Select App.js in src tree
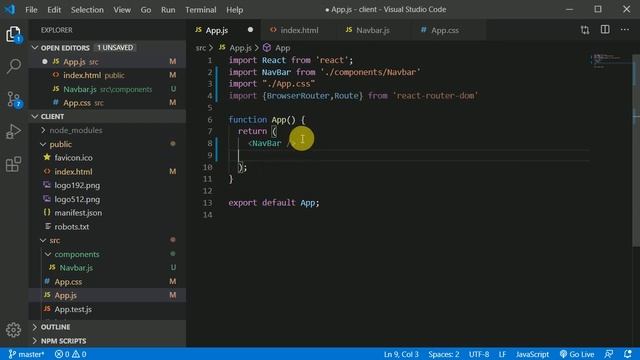Image resolution: width=640 pixels, height=360 pixels. (107, 295)
